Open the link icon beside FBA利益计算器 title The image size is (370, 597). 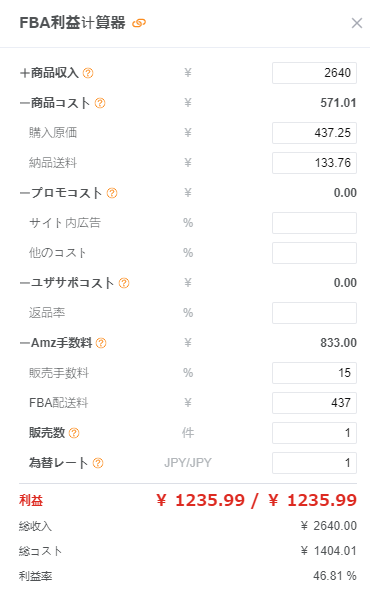[x=139, y=23]
